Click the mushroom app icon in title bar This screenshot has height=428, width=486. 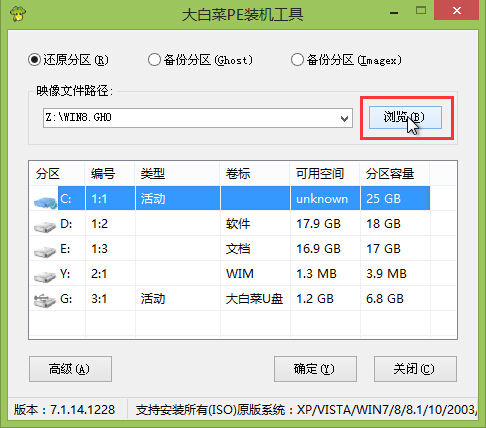tap(18, 13)
